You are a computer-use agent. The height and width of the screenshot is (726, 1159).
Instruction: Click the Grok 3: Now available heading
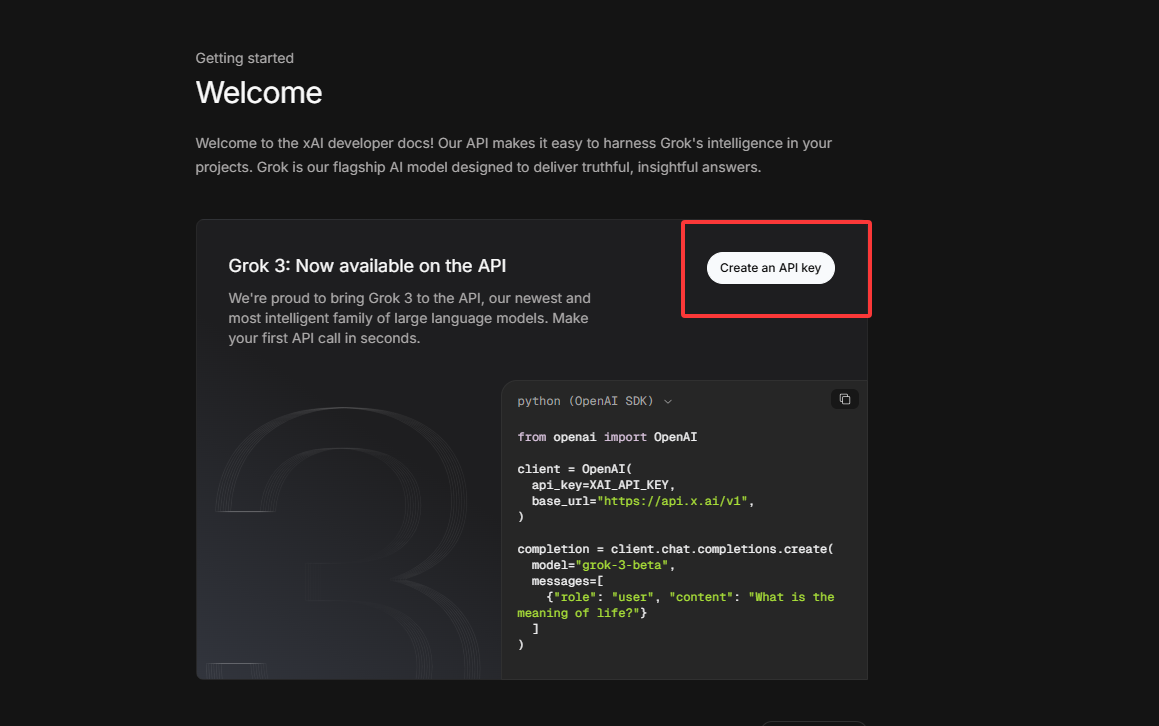(367, 265)
